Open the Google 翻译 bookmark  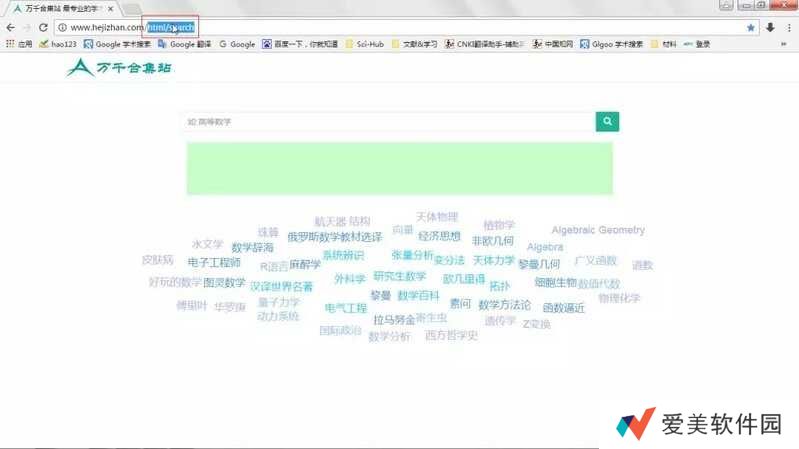click(x=184, y=44)
